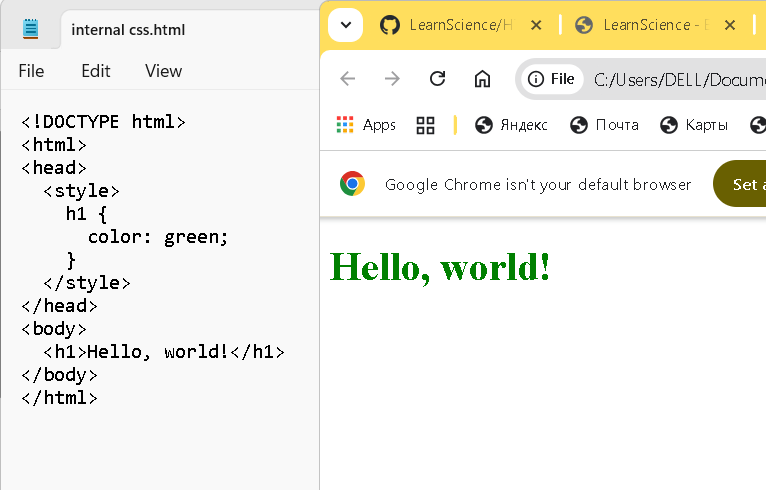Expand the tab search dropdown
Screen dimensions: 766x490
tap(345, 25)
